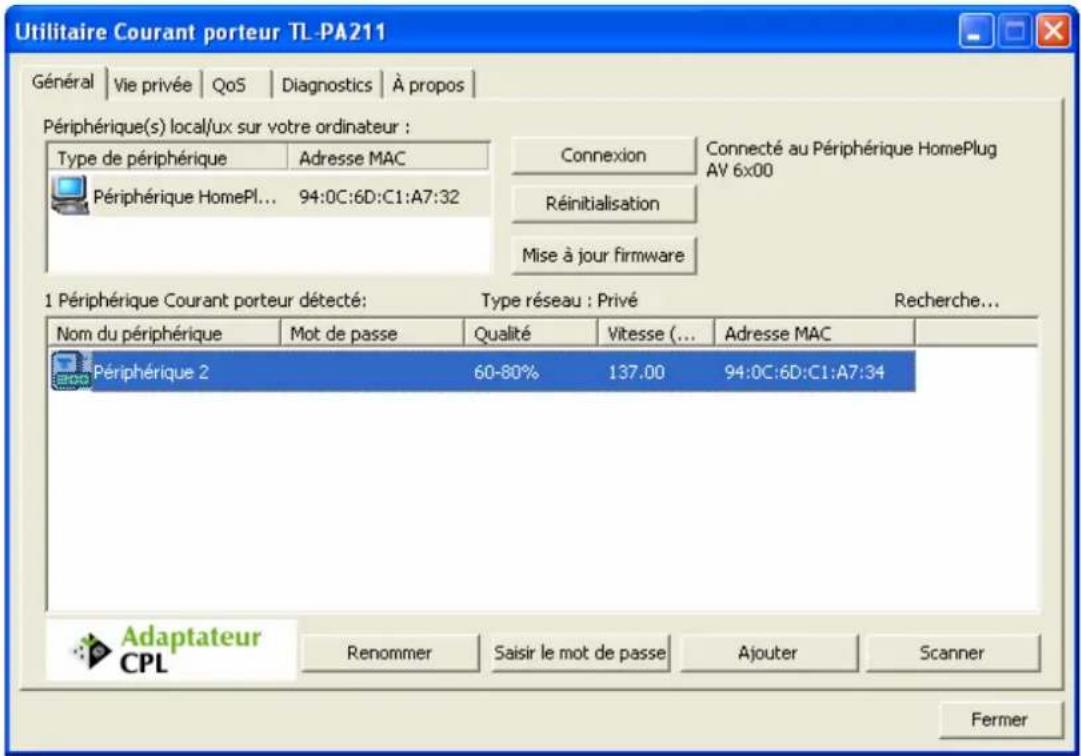Viewport: 1081px width, 756px height.
Task: Click the 137.00 speed value
Action: [x=636, y=372]
